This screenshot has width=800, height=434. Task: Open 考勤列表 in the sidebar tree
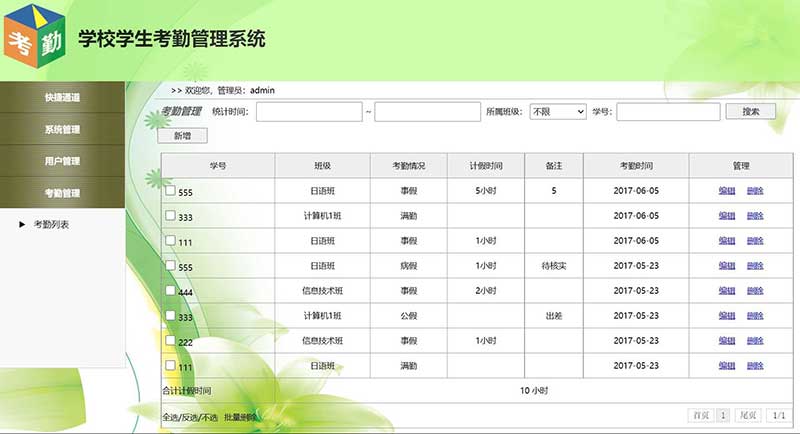pyautogui.click(x=51, y=225)
